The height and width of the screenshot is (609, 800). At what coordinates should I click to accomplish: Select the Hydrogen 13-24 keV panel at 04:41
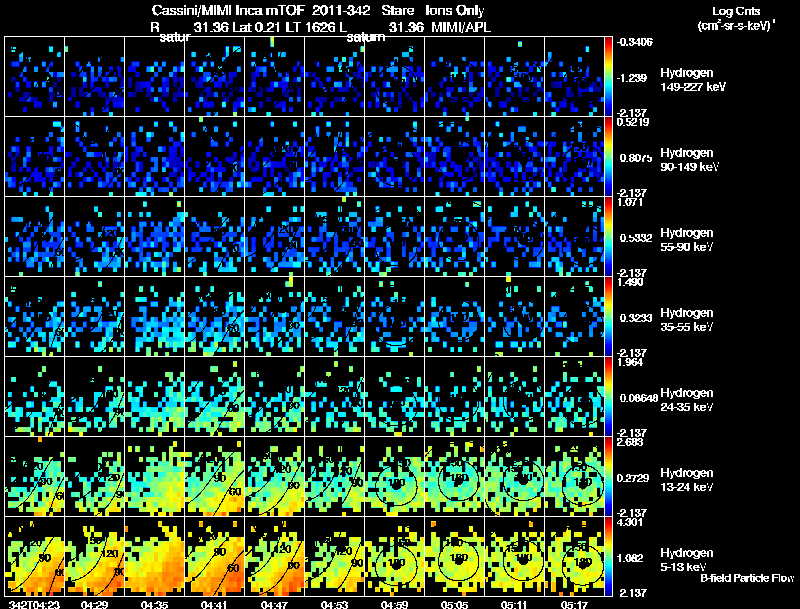tap(215, 477)
